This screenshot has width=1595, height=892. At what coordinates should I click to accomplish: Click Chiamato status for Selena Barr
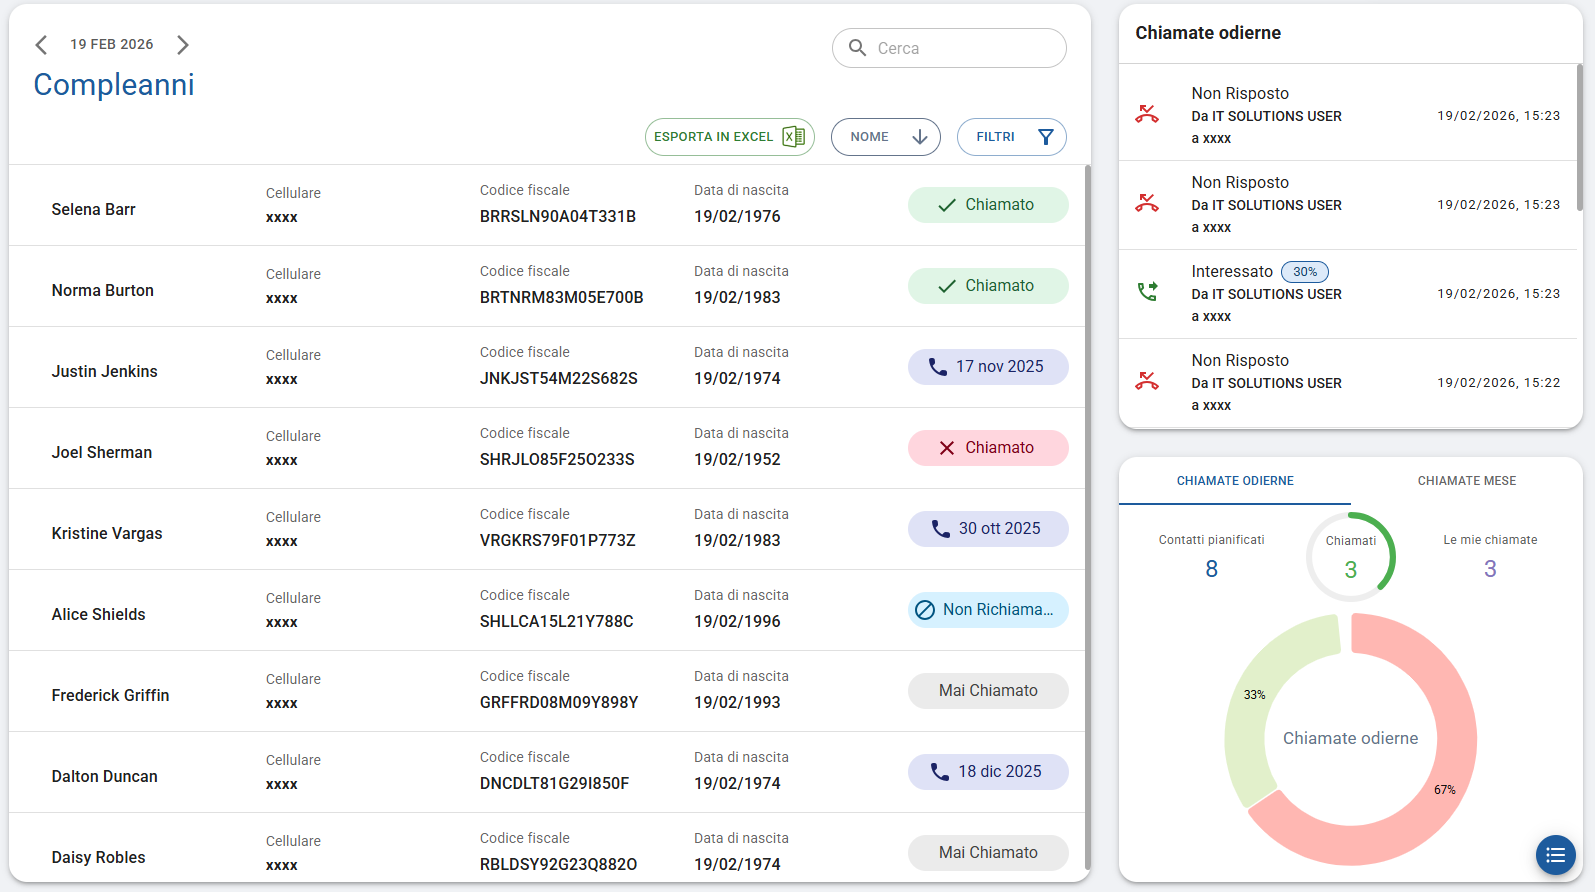pos(987,205)
